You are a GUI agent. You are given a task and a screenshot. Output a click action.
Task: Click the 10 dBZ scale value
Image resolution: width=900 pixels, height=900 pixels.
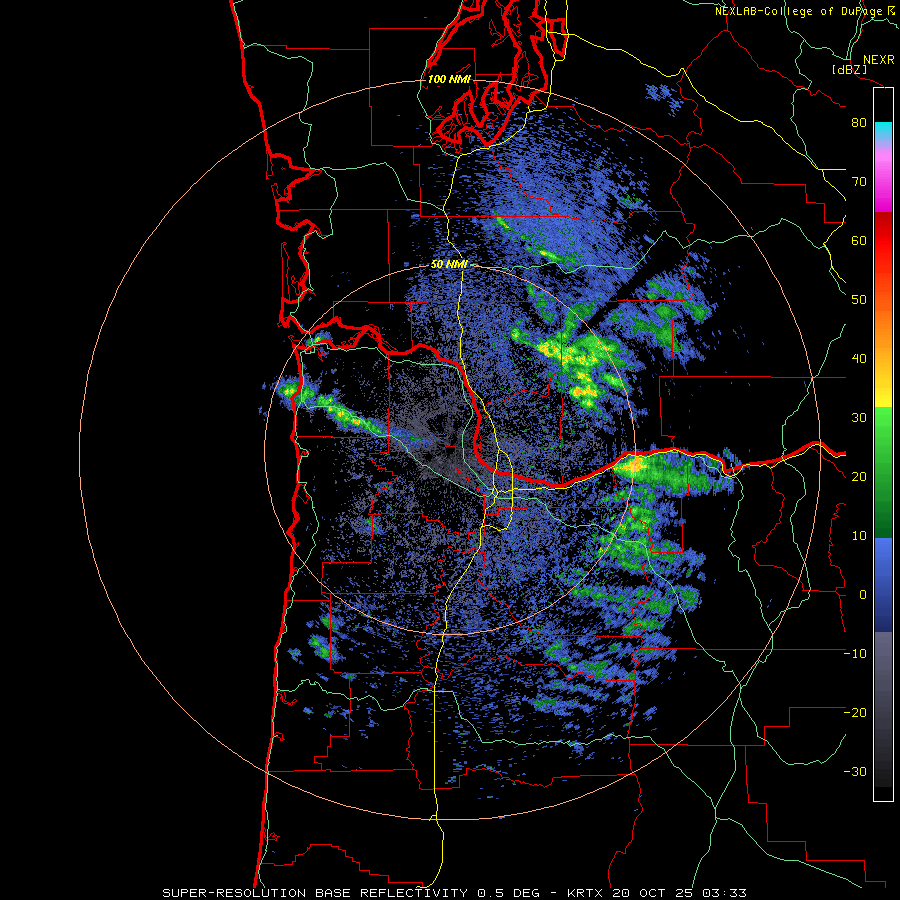859,536
